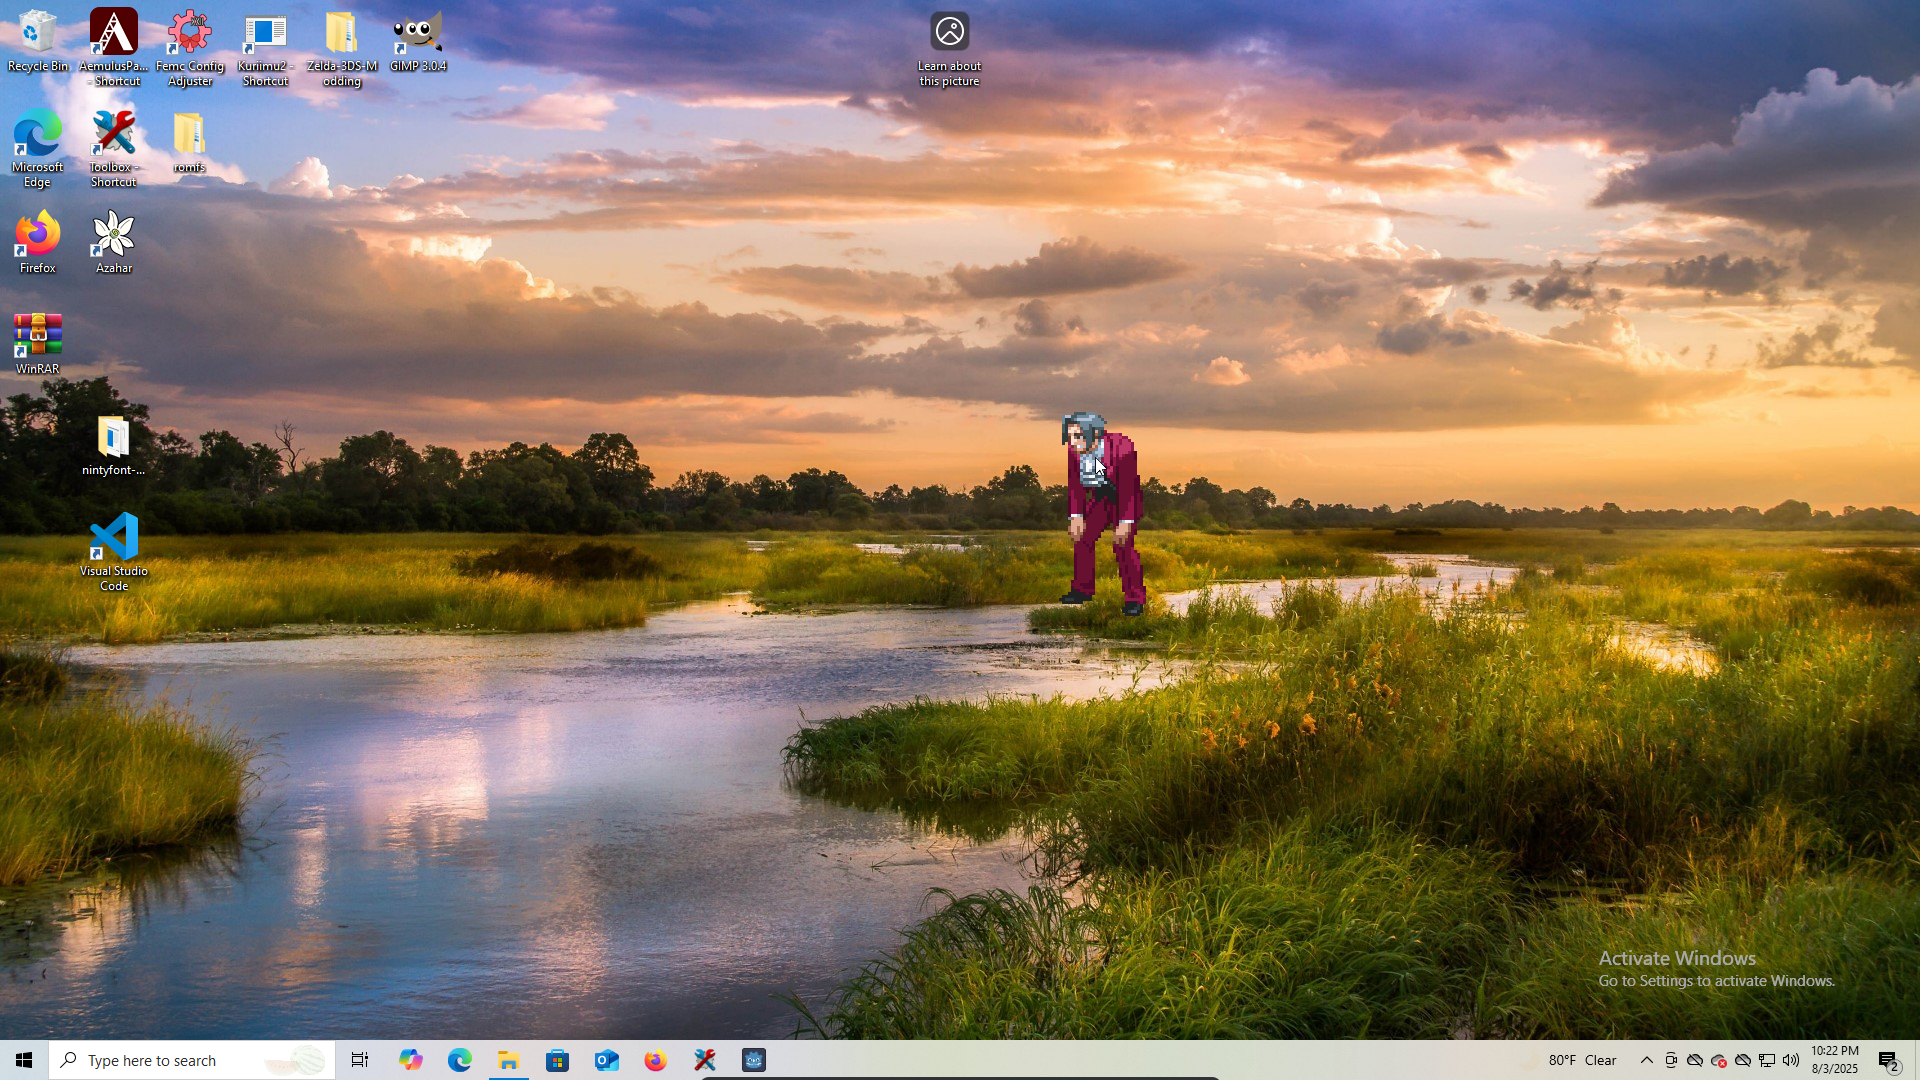Click the Windows Start button

24,1060
